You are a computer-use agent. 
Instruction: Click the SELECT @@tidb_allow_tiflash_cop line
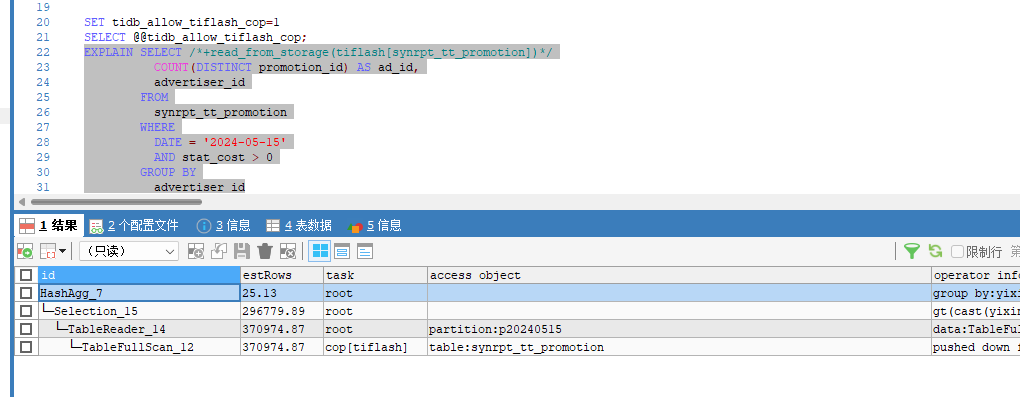tap(195, 37)
